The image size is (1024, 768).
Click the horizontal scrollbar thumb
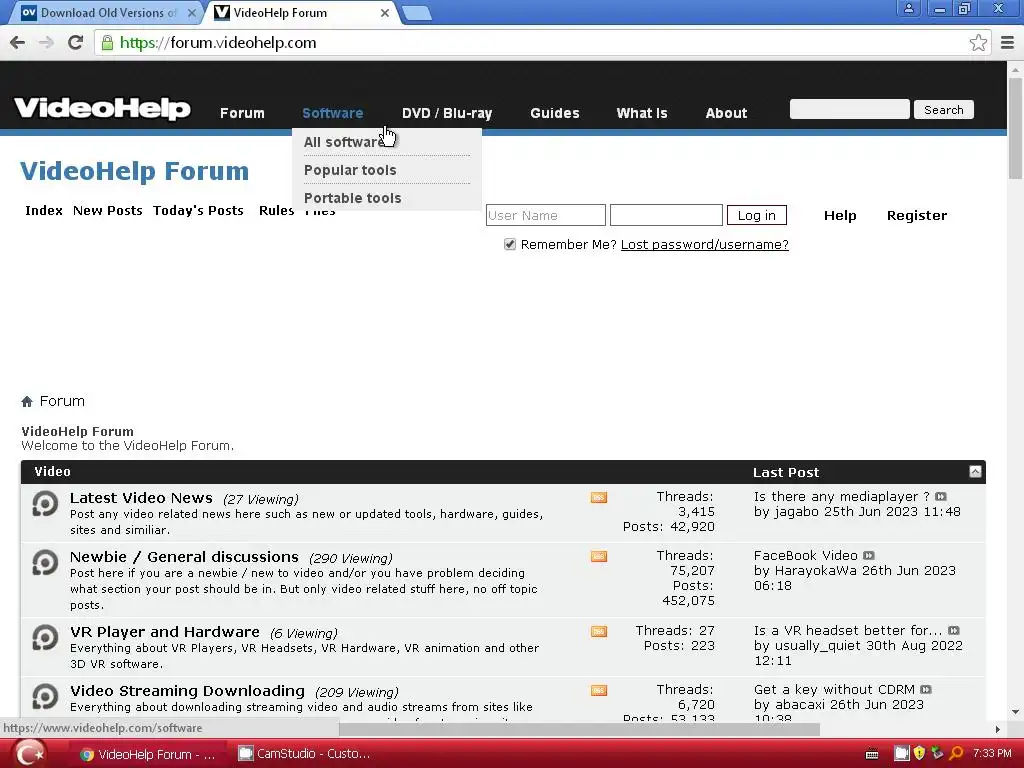[579, 729]
